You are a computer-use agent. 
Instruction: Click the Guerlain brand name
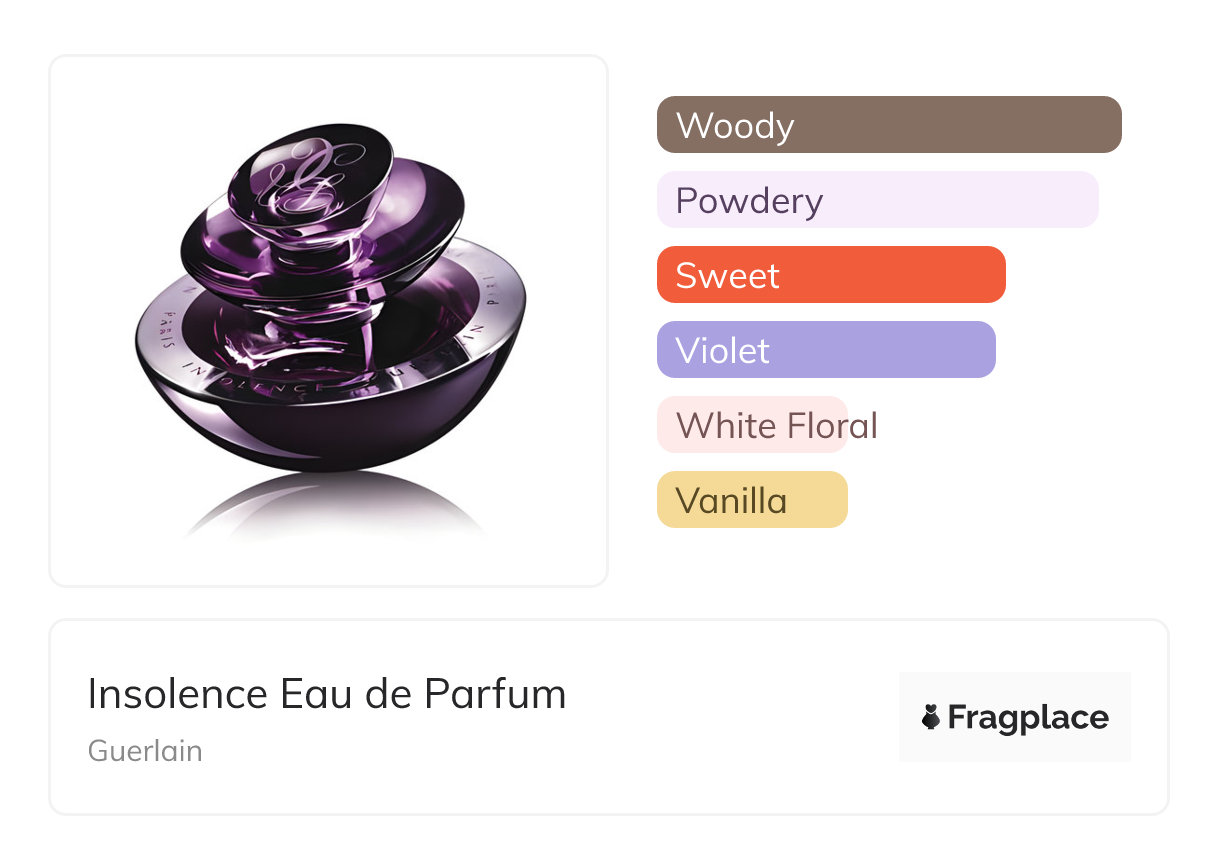tap(145, 751)
